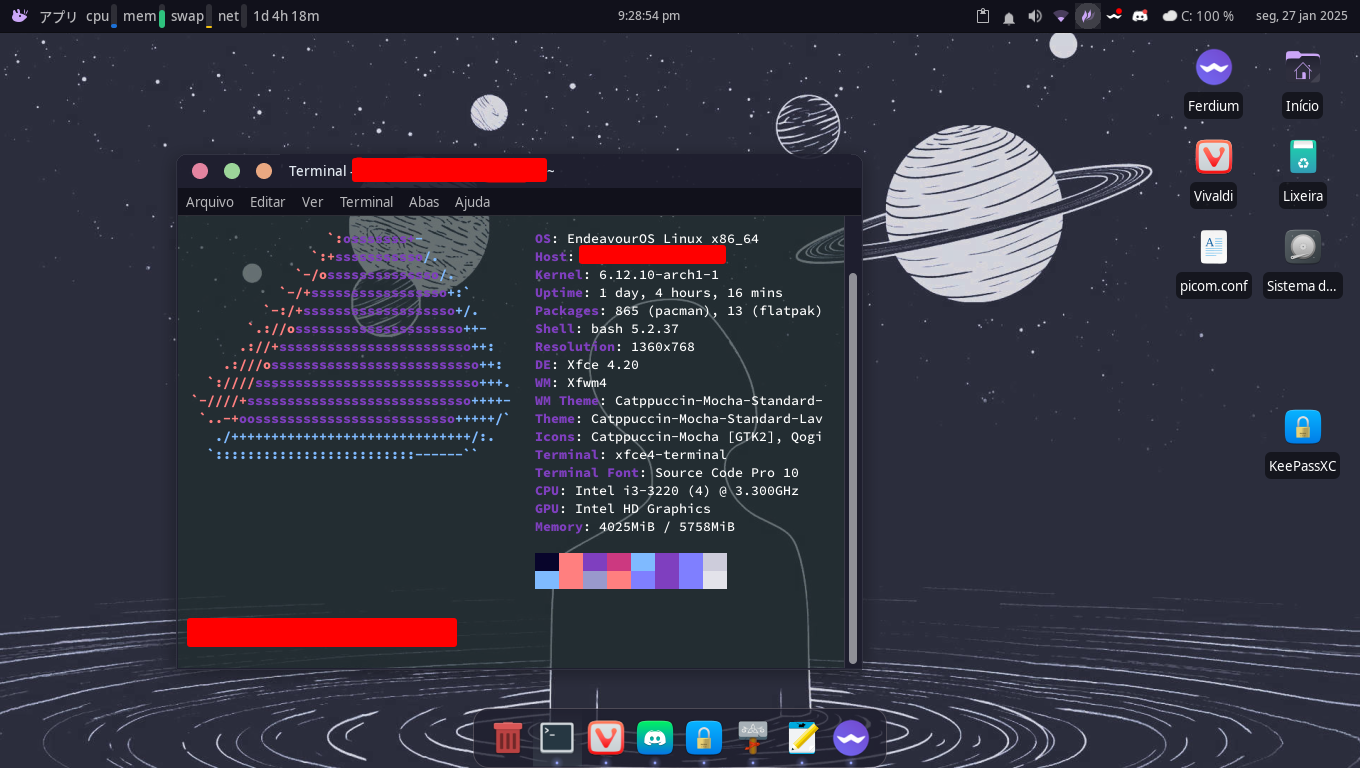Open the Arquivo menu in Terminal
The width and height of the screenshot is (1360, 768).
210,202
